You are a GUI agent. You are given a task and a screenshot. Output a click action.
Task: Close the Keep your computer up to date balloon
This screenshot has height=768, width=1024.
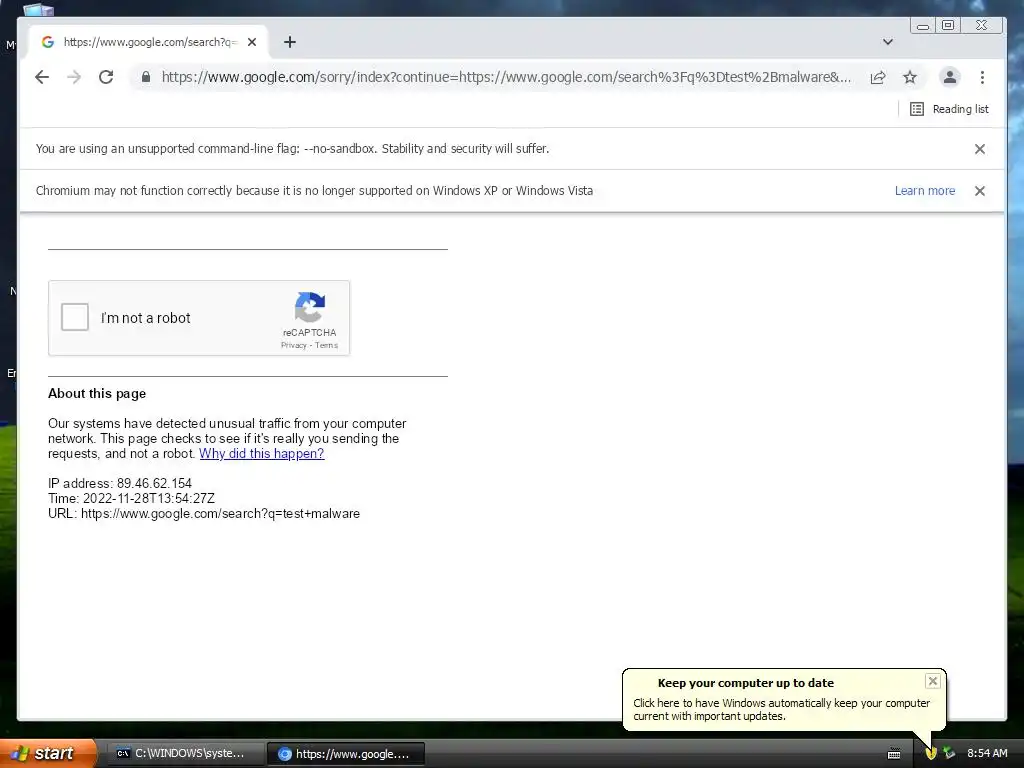point(933,681)
